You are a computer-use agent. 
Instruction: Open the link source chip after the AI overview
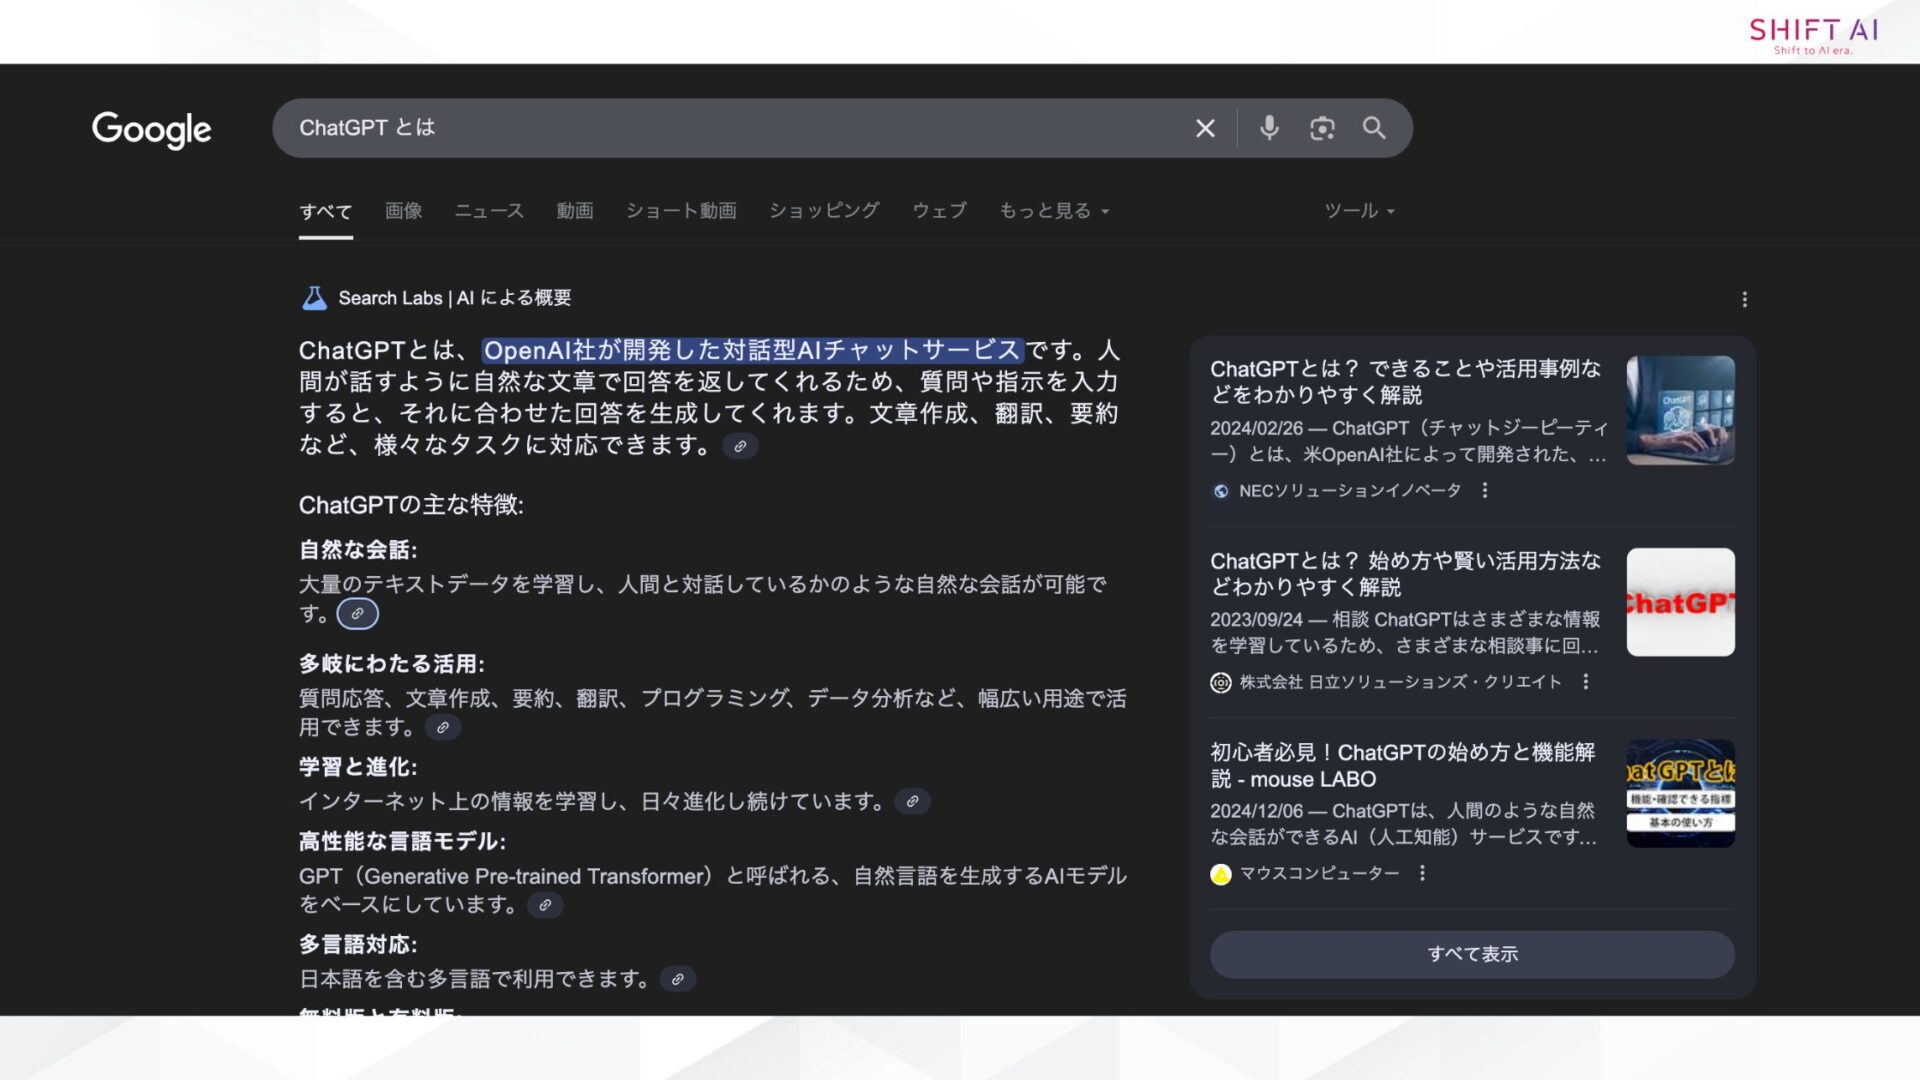[x=741, y=446]
